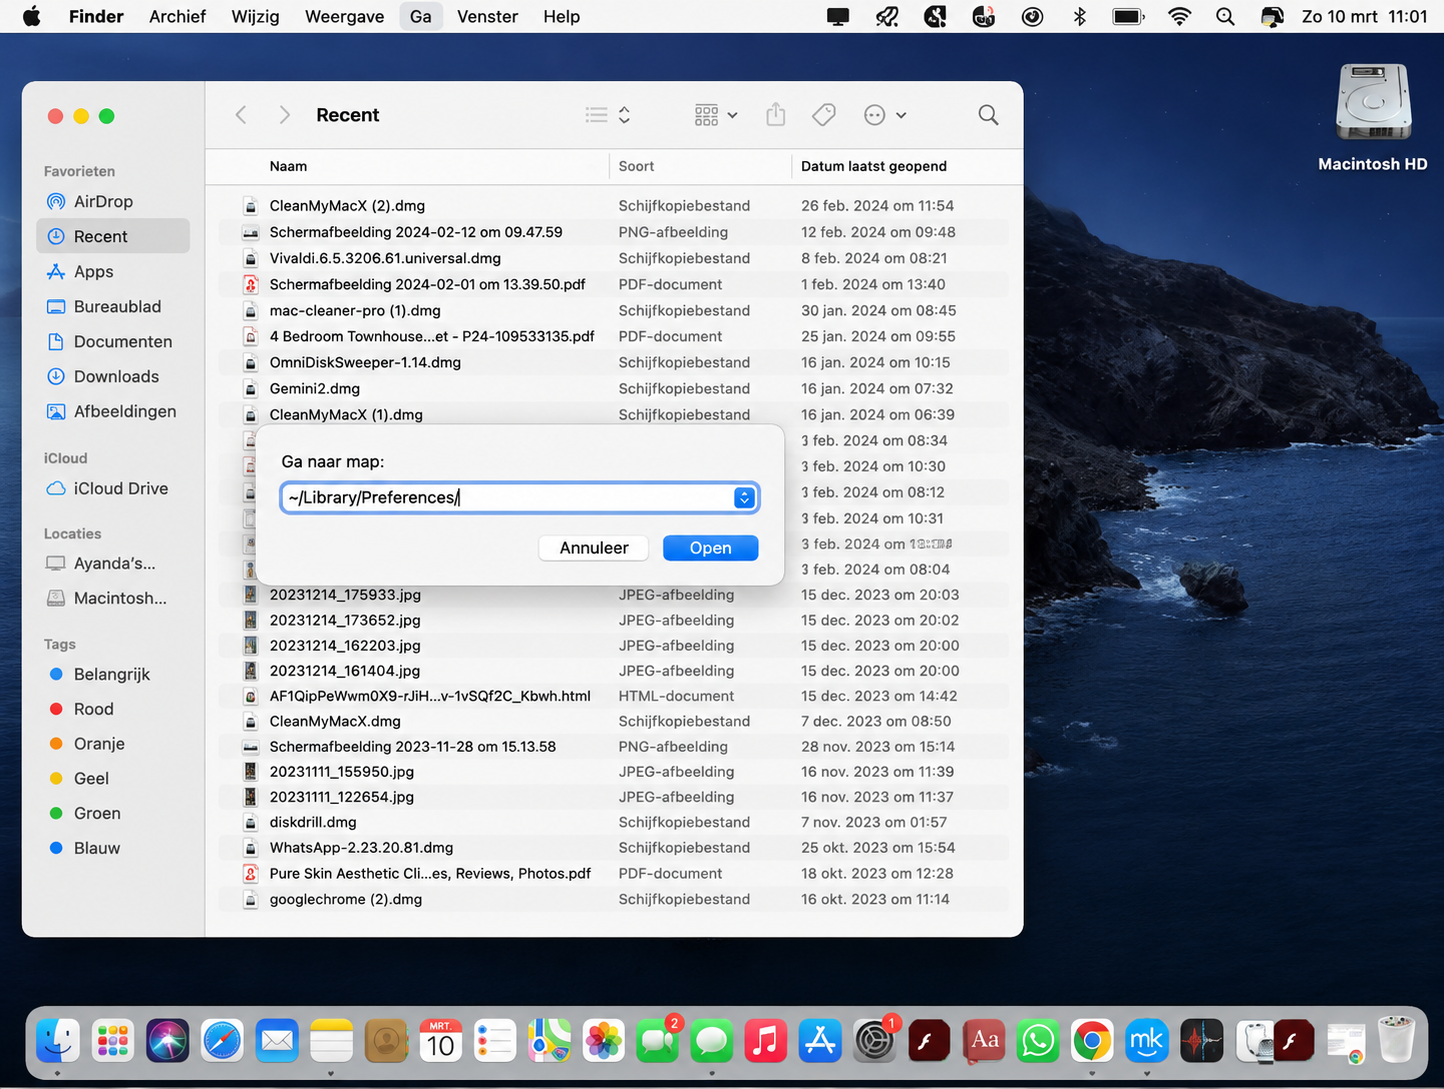Click the Open button in the dialog
Screen dimensions: 1444x1089
click(710, 548)
